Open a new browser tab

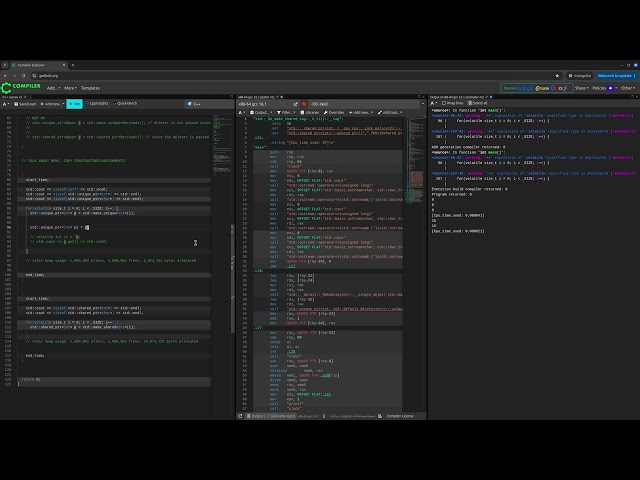(x=73, y=65)
